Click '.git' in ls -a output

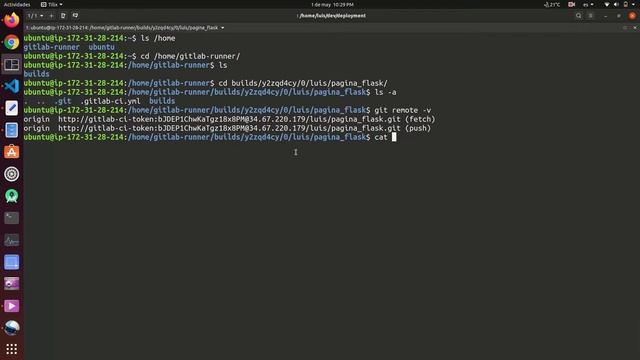click(x=64, y=101)
